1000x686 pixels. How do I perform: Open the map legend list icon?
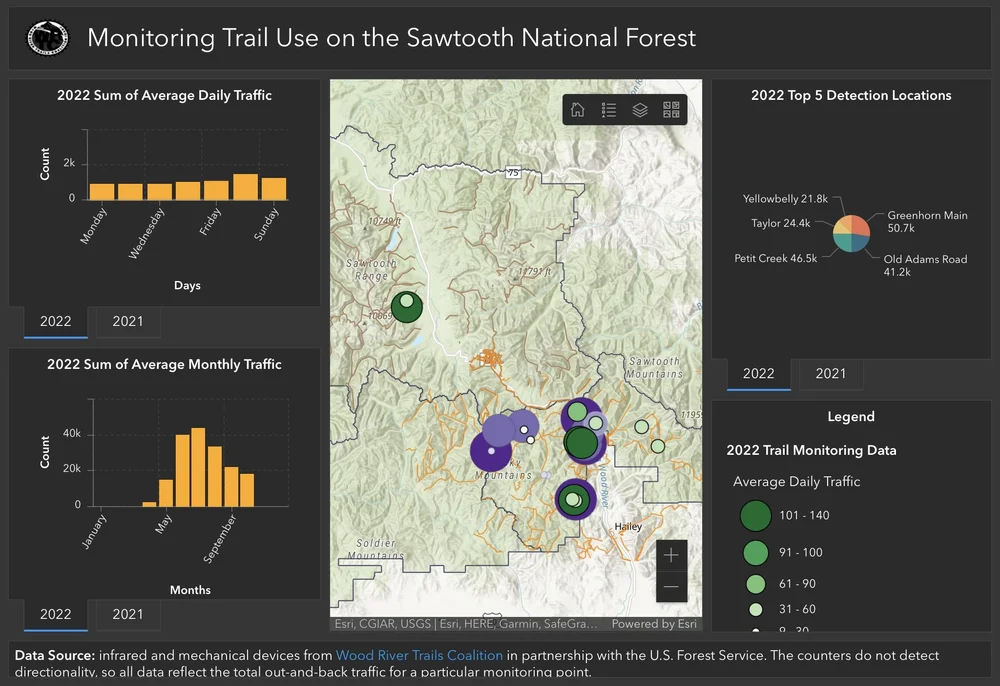click(x=608, y=110)
